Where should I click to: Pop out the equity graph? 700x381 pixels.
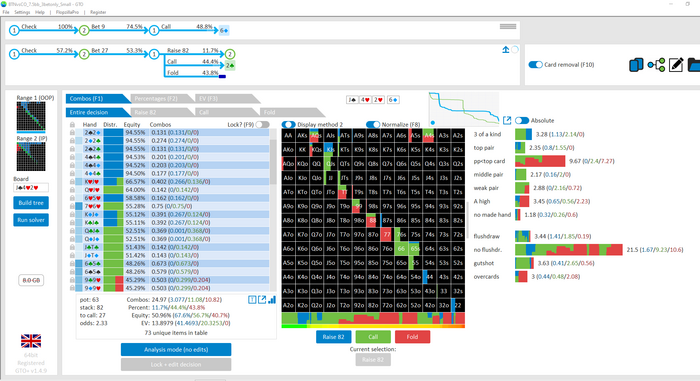(x=507, y=120)
